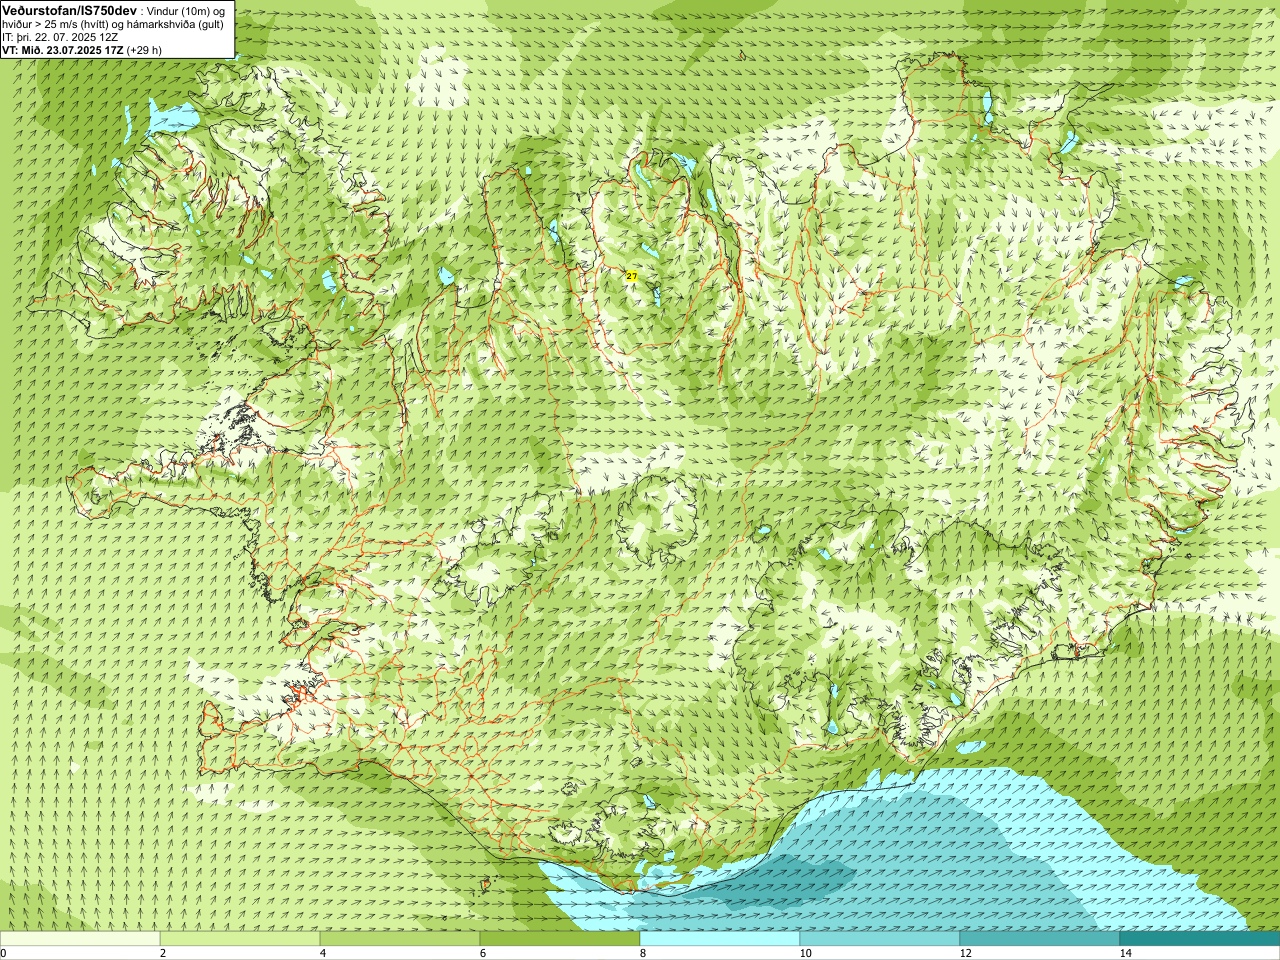Click the yellow 27 gust marker

click(632, 276)
